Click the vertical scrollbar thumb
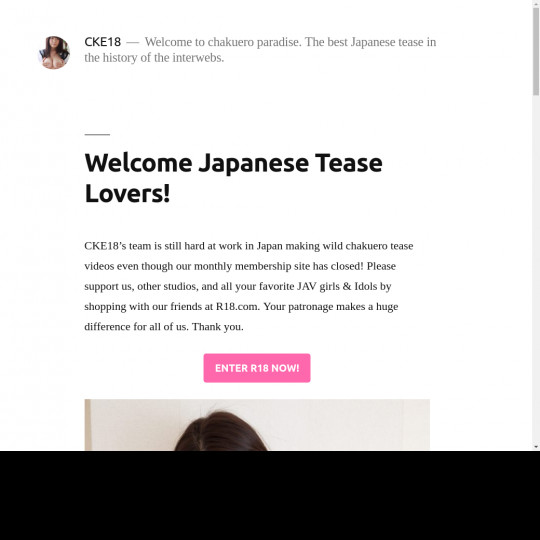 click(536, 51)
